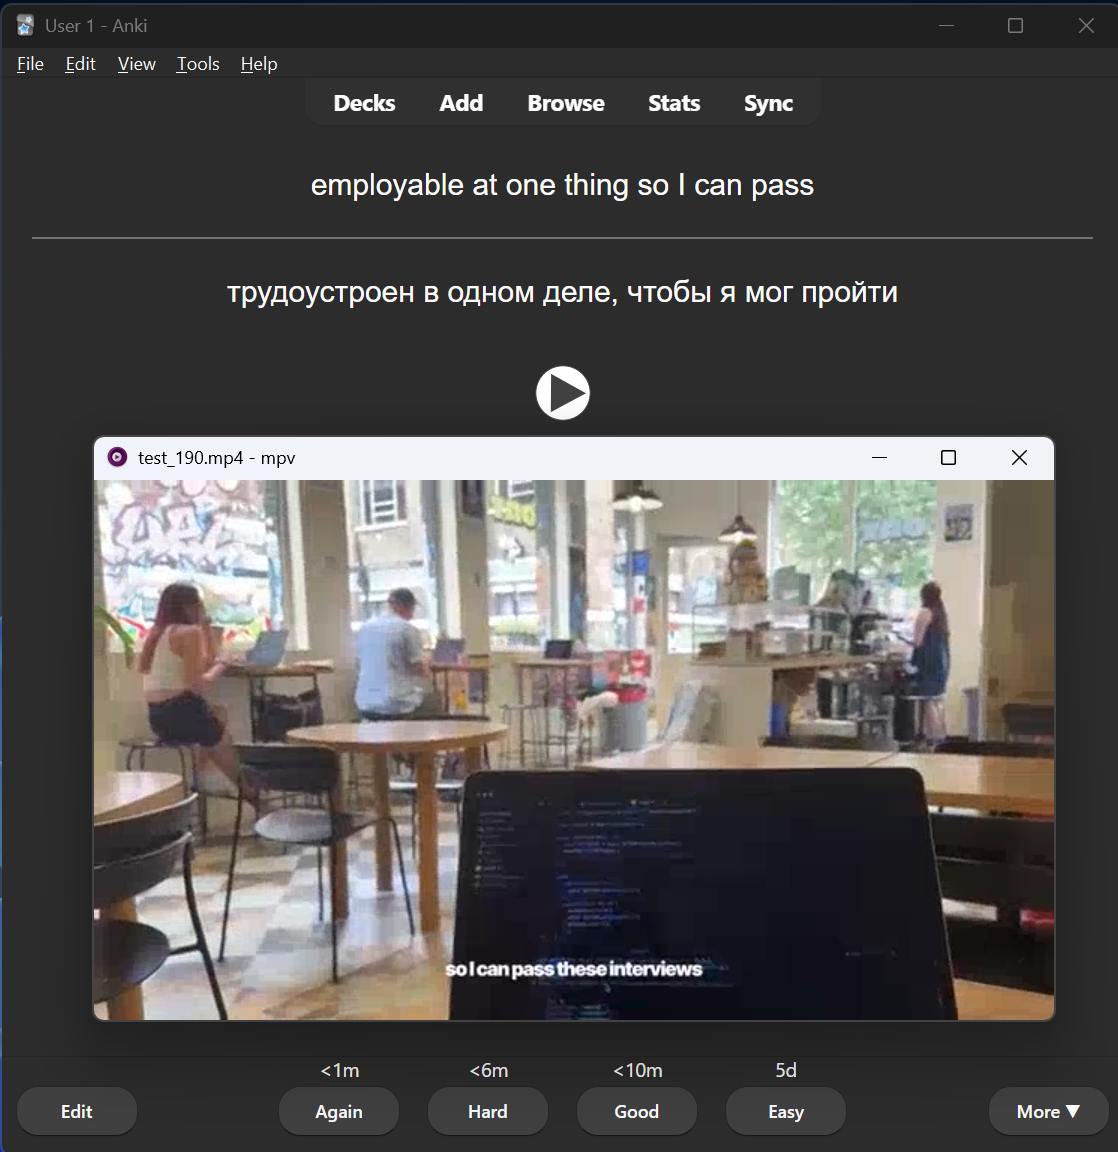Close the mpv test_190.mp4 window
Image resolution: width=1118 pixels, height=1152 pixels.
(1019, 458)
